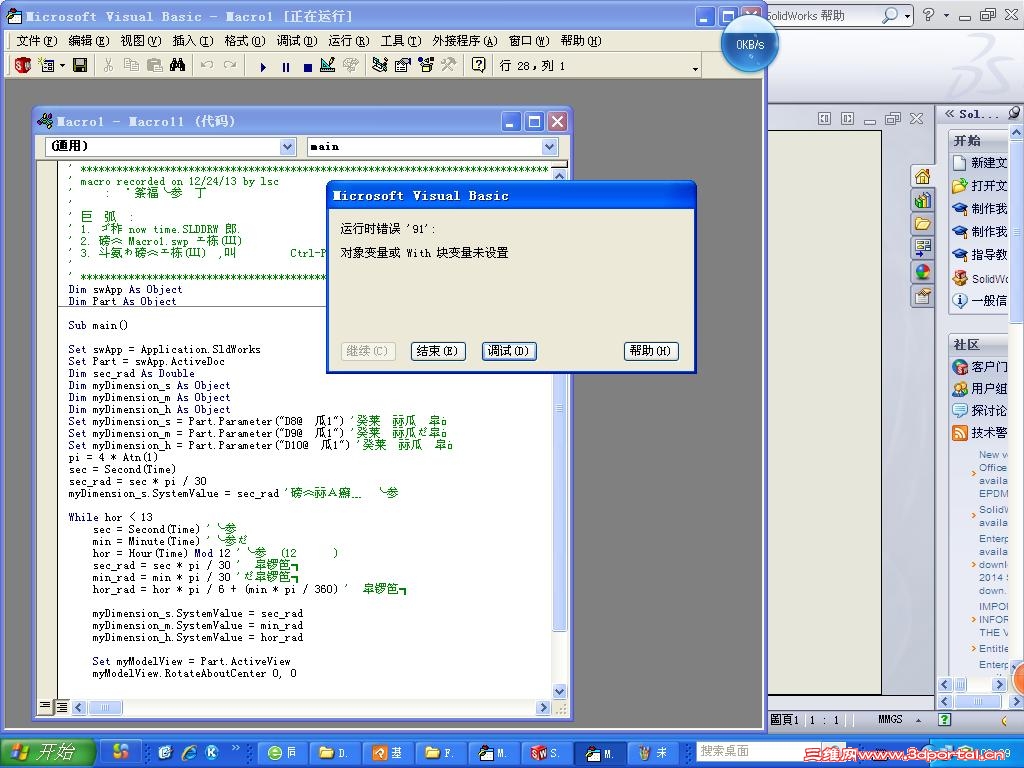Stop macro with reset square icon
Viewport: 1024px width, 768px height.
308,67
